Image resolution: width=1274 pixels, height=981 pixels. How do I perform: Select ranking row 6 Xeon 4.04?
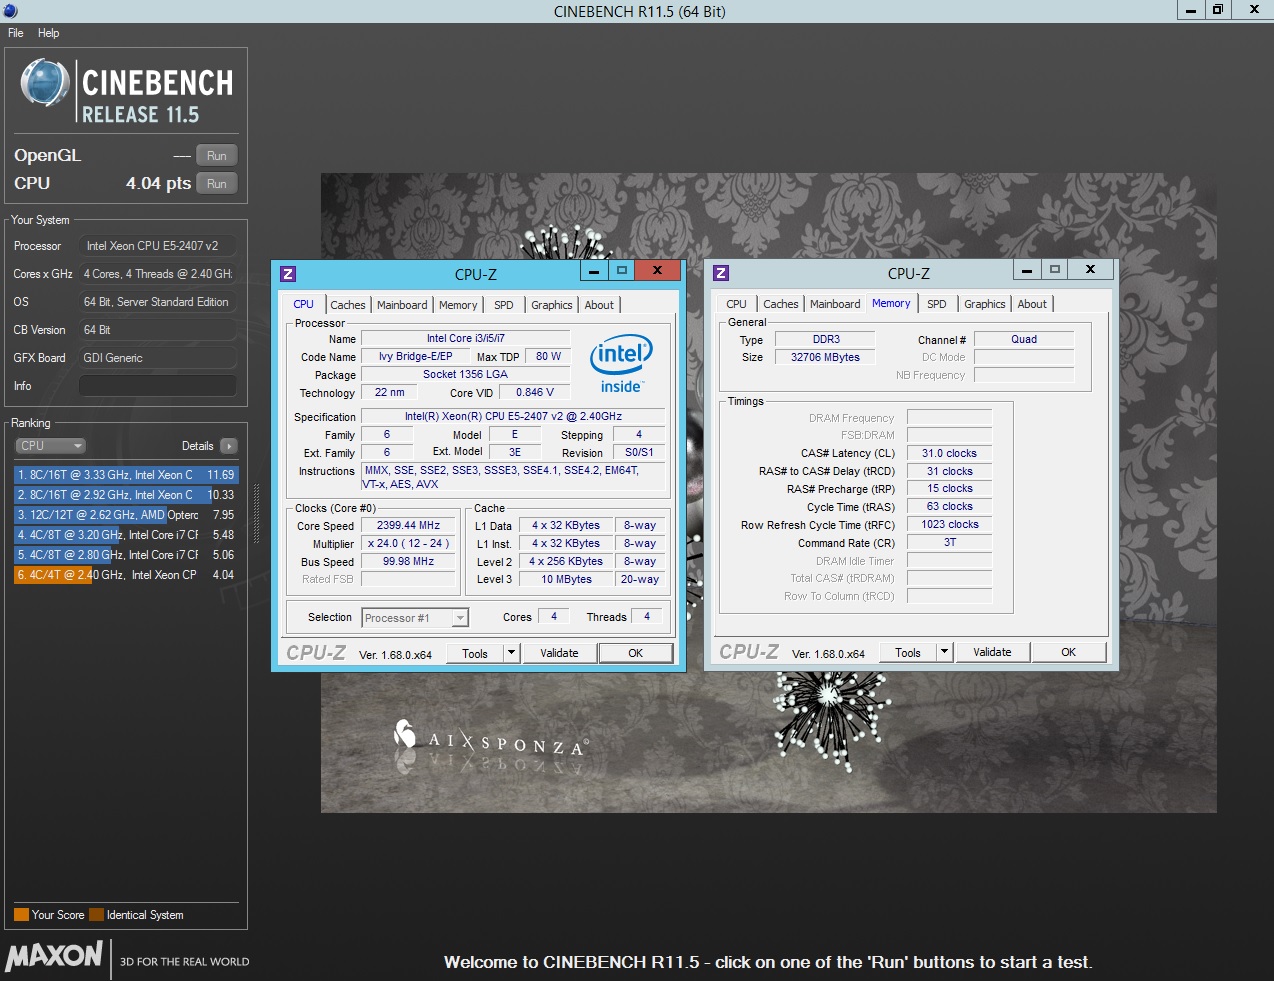click(126, 575)
